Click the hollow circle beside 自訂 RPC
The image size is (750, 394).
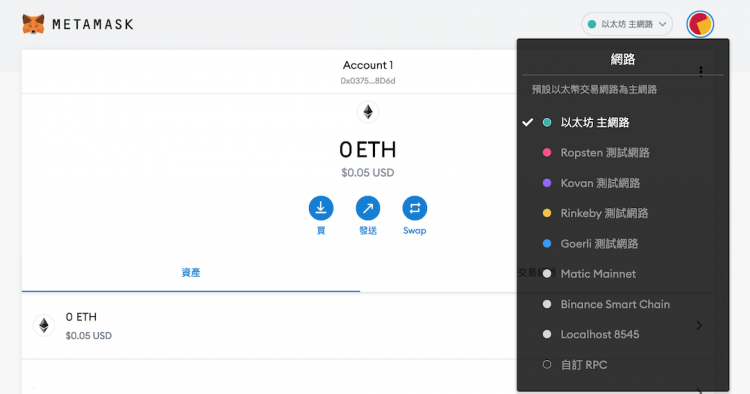click(x=547, y=365)
